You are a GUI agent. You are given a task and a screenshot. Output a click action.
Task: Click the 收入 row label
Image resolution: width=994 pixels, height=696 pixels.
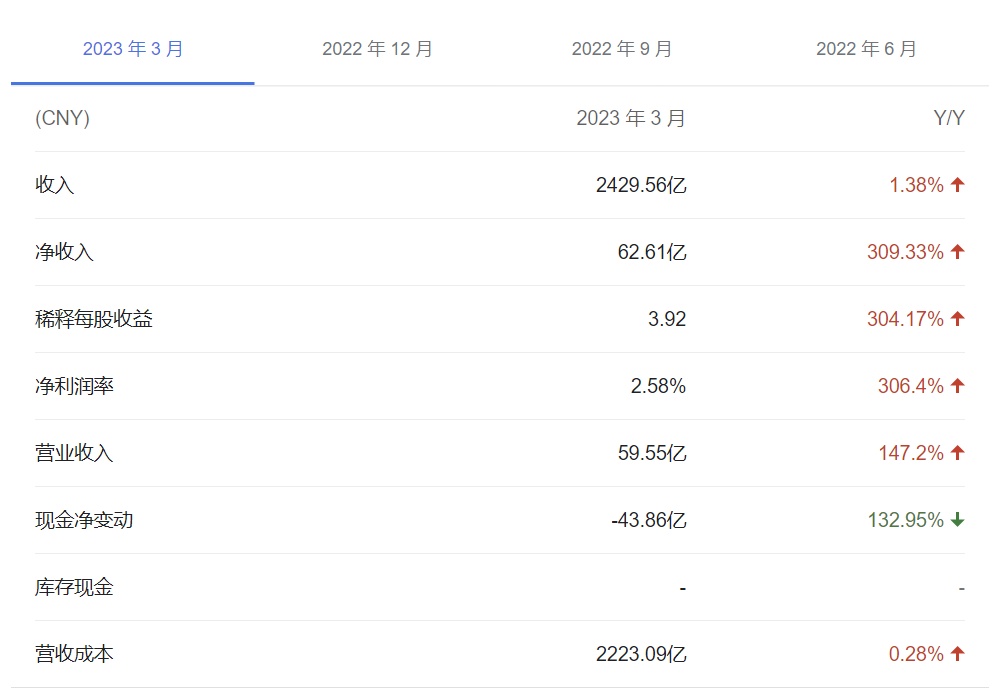click(x=55, y=185)
